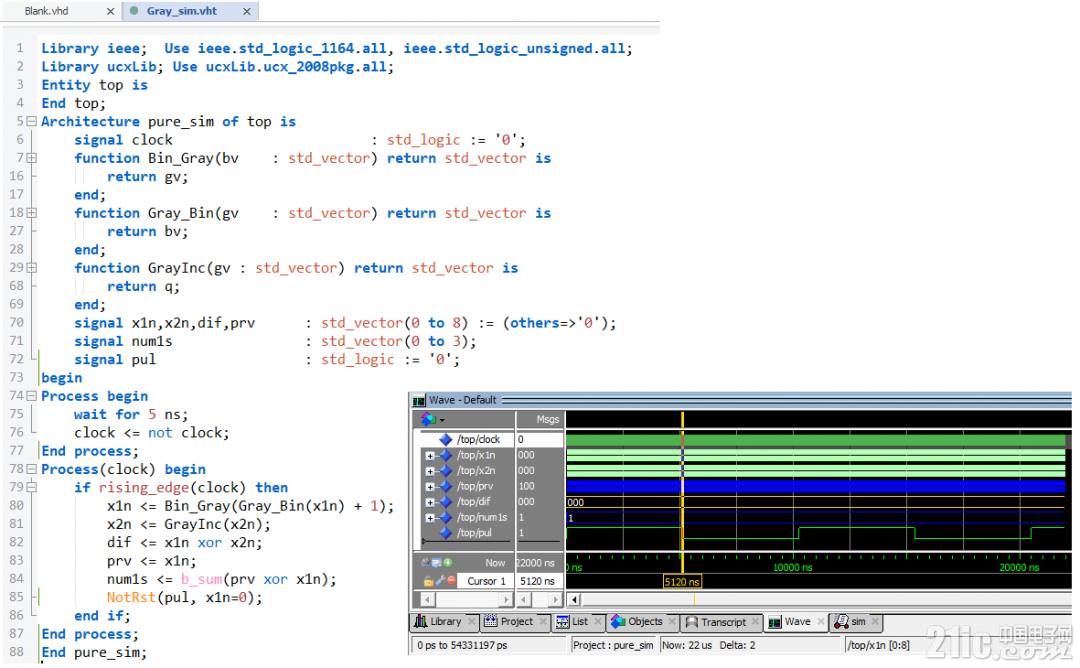1080x668 pixels.
Task: Expand the /top/x1n signal bus
Action: (430, 455)
